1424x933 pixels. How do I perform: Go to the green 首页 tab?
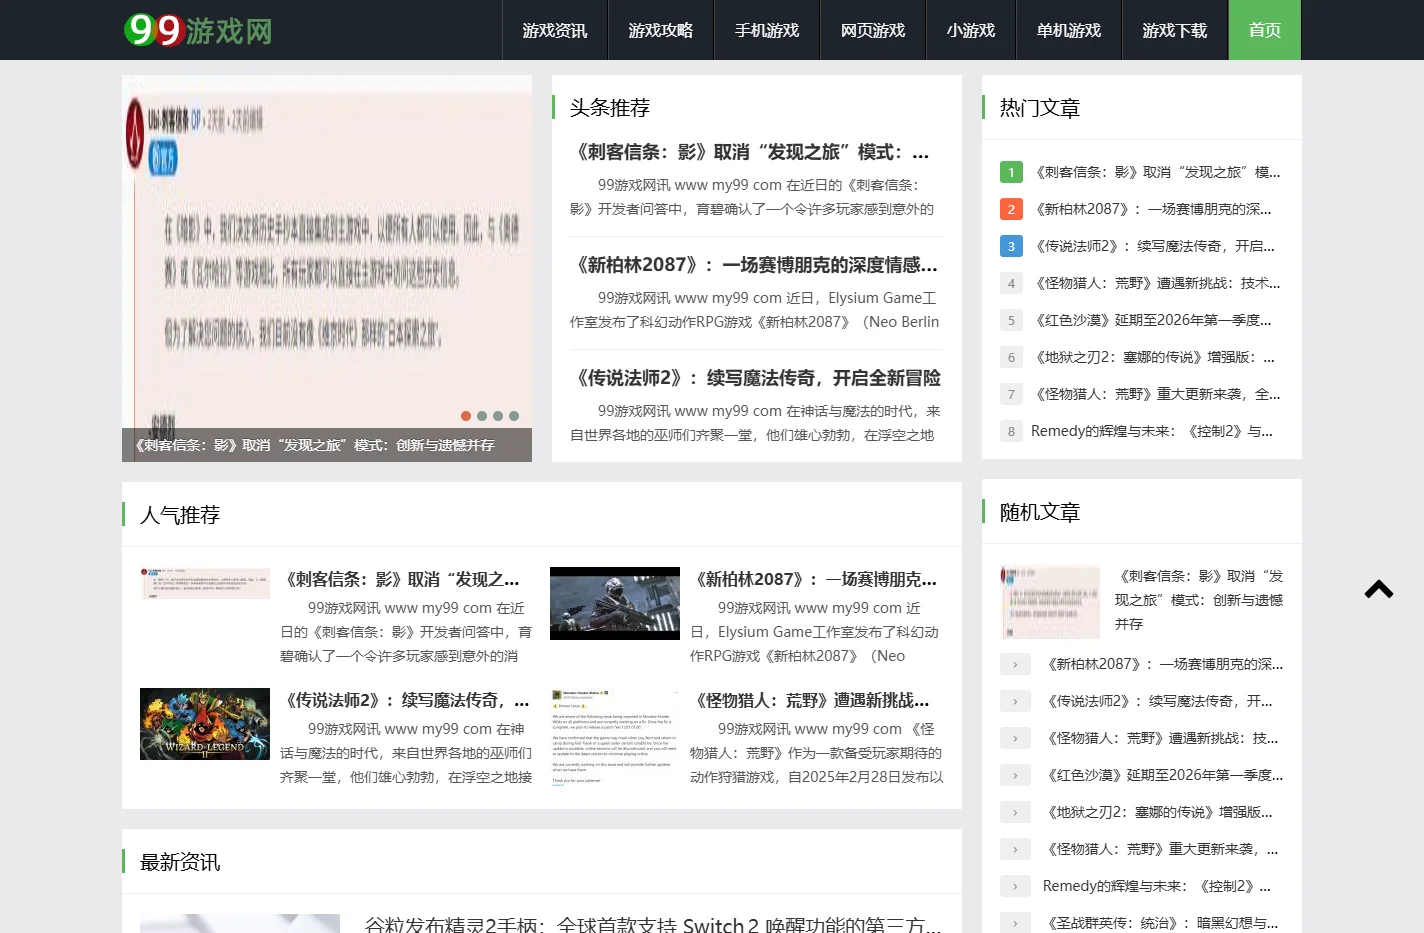1265,30
